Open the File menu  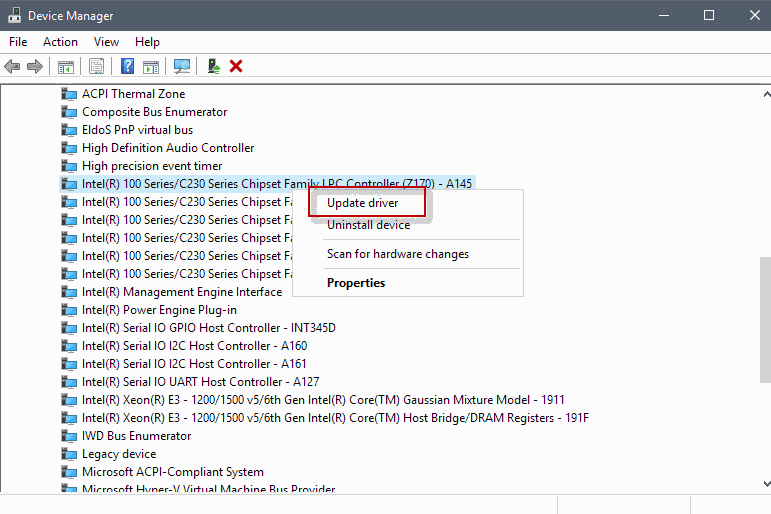pos(18,42)
